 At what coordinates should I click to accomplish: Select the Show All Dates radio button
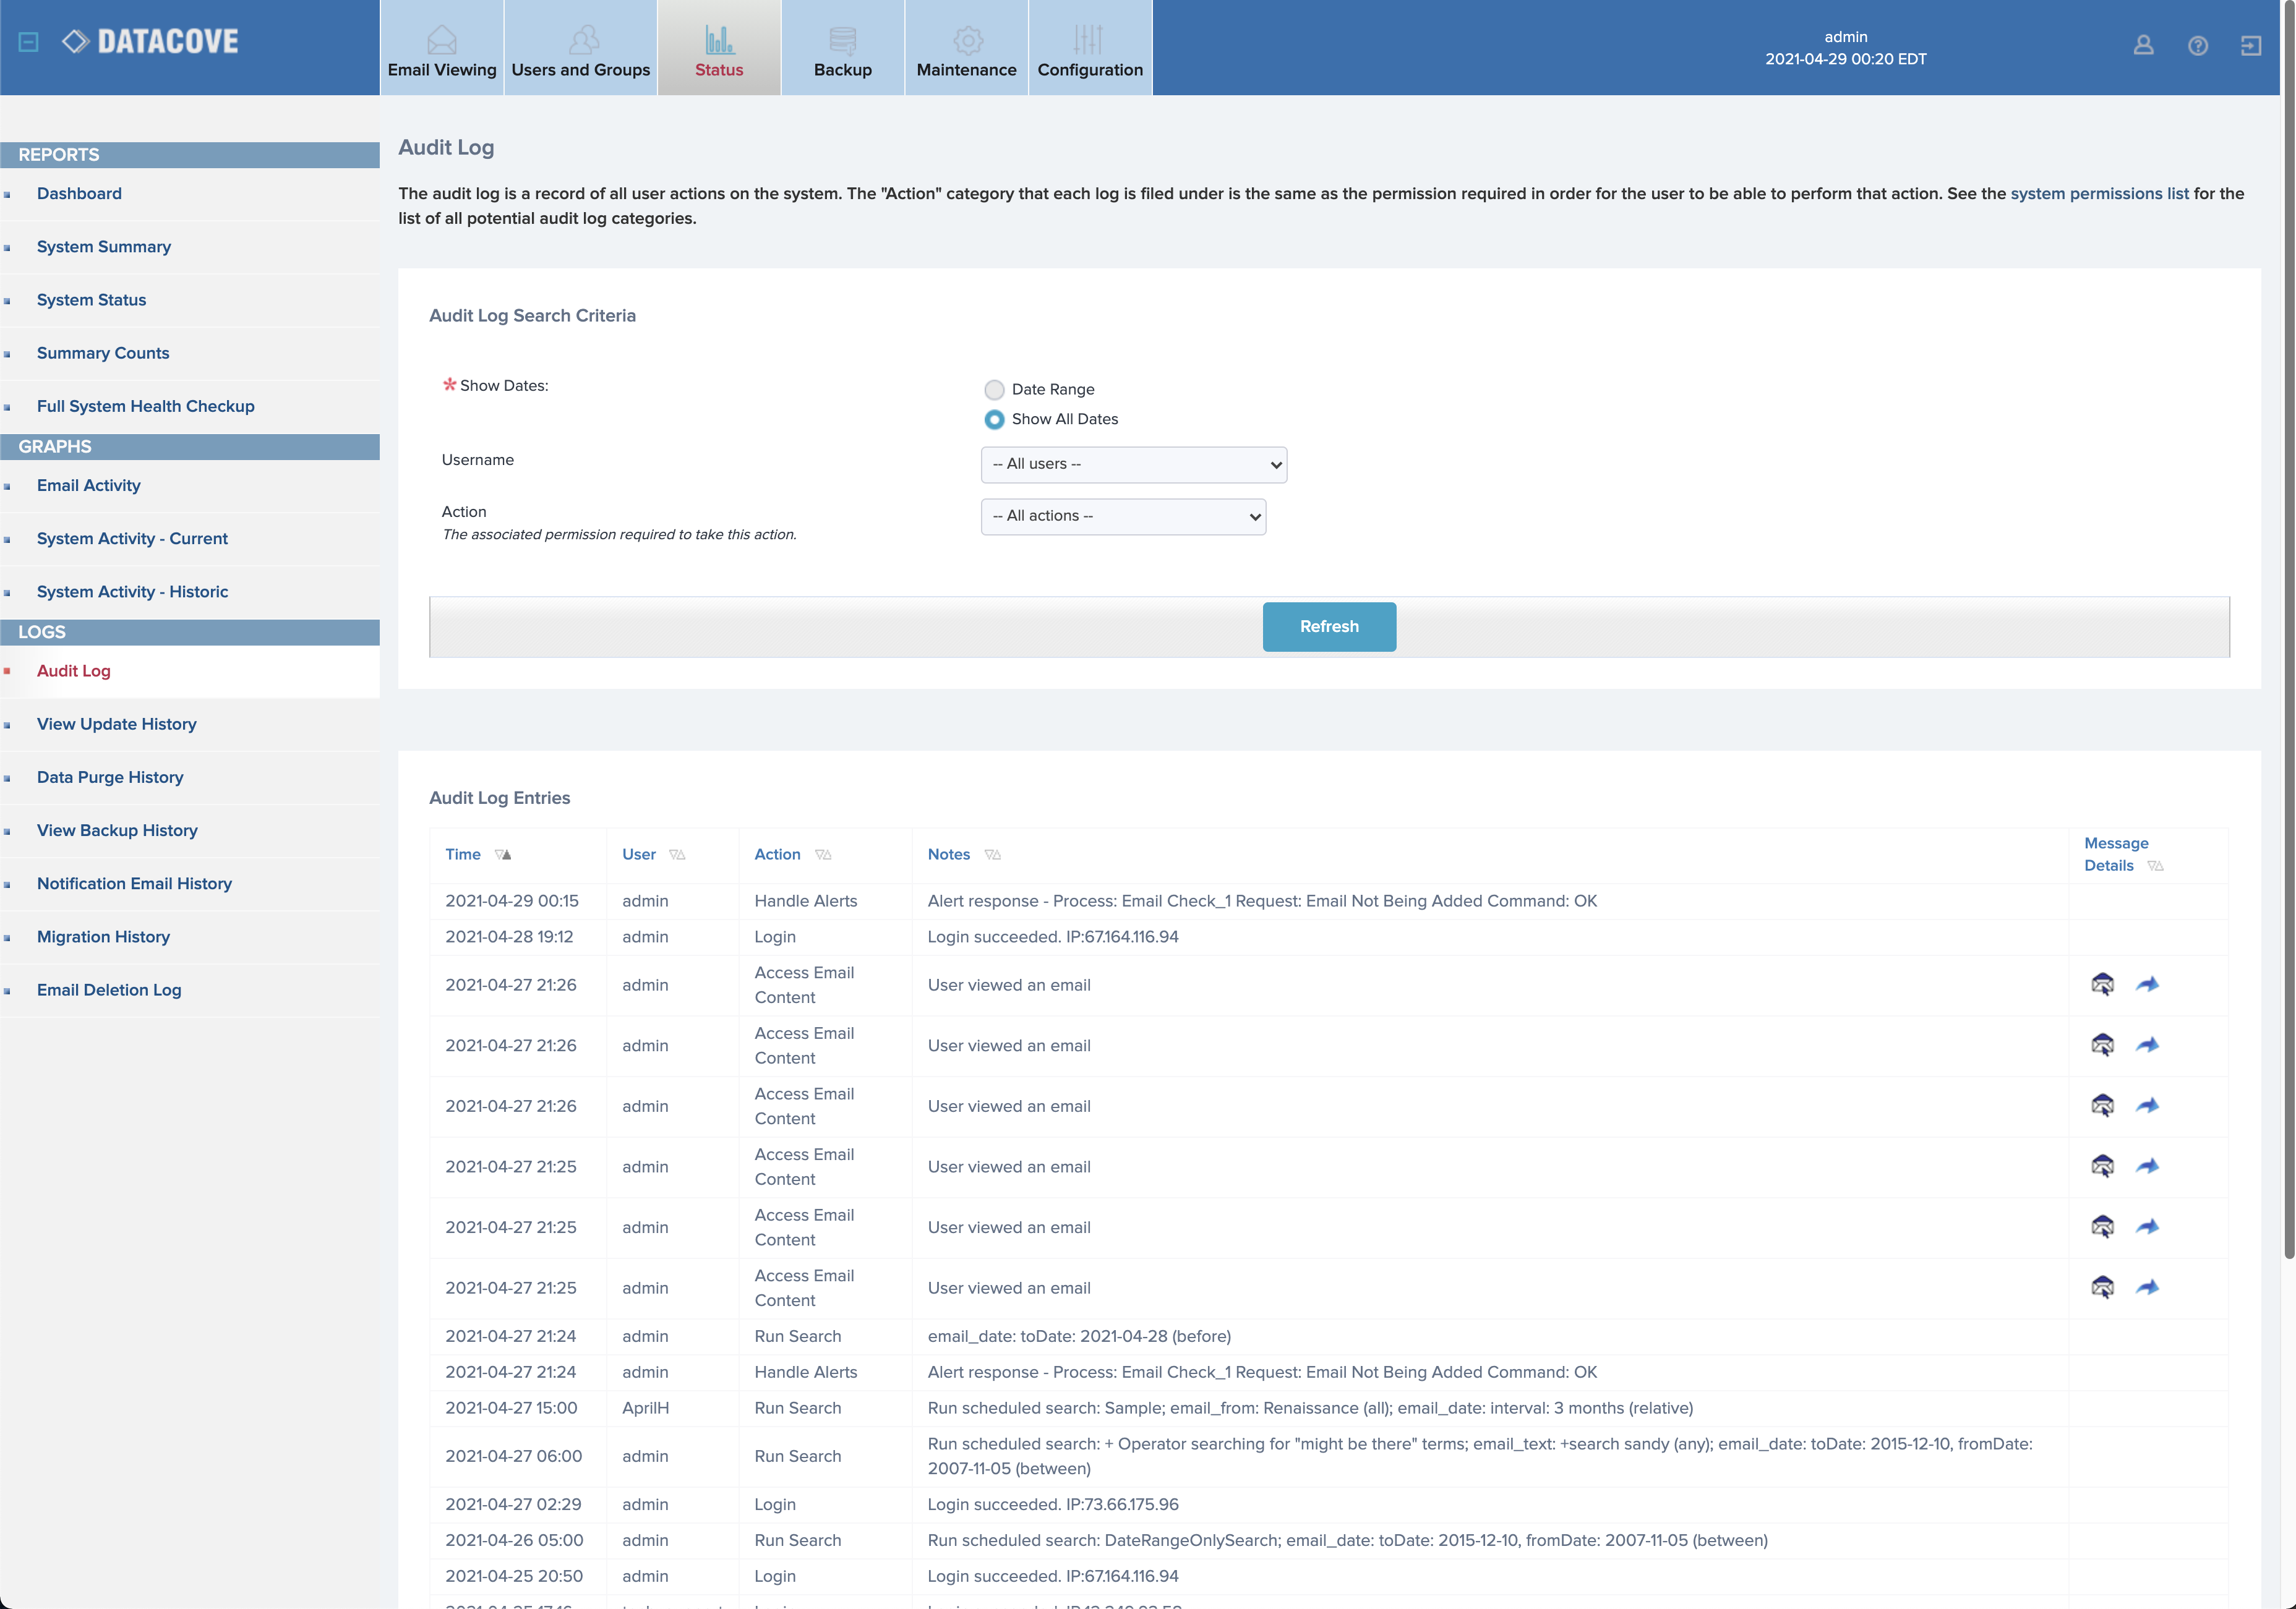click(994, 419)
